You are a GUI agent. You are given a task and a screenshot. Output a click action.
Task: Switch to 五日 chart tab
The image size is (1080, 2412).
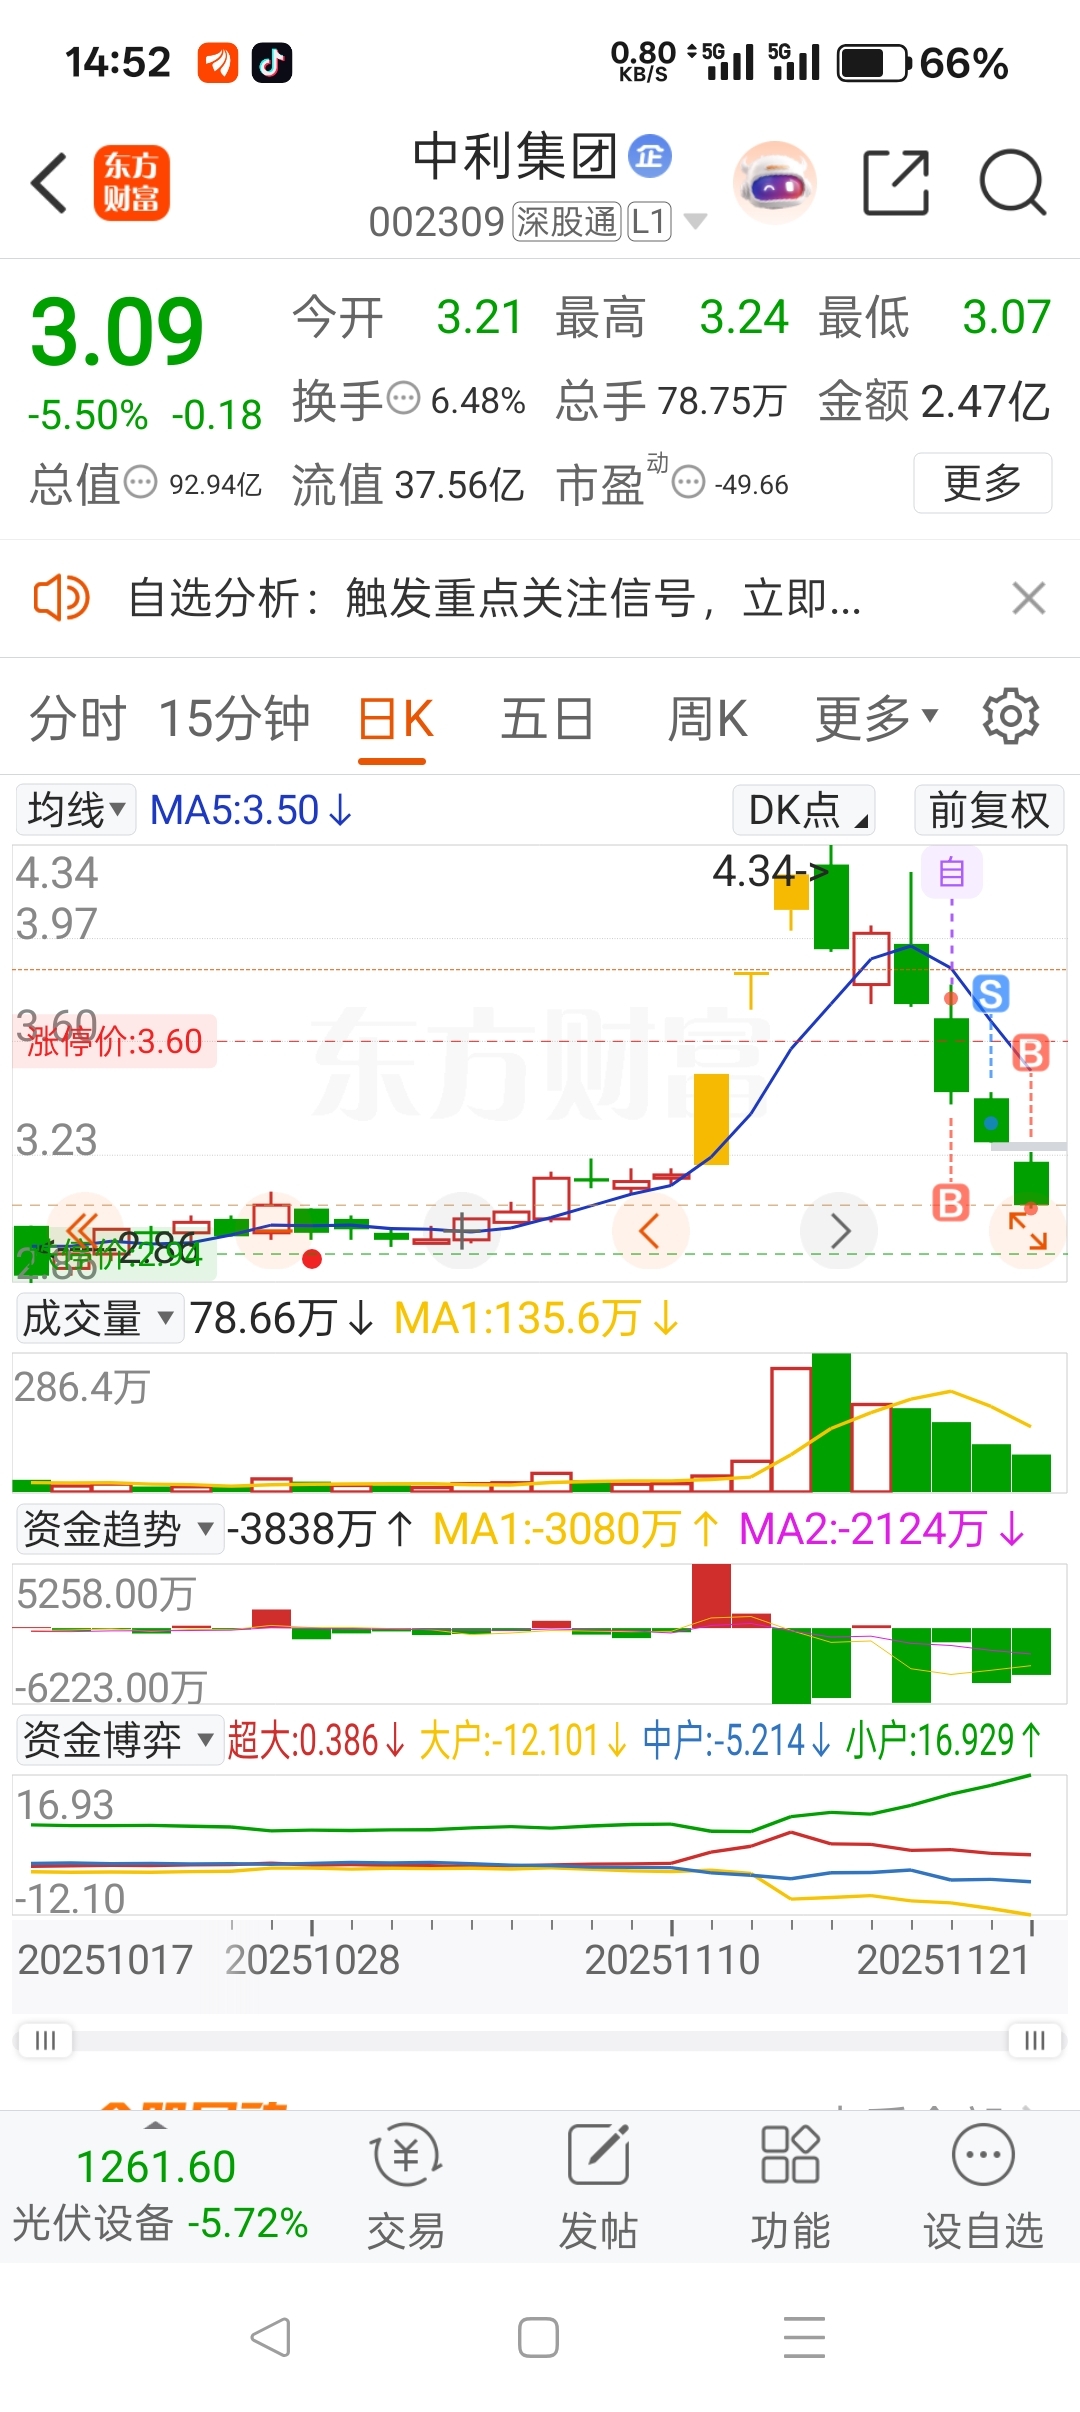click(x=548, y=719)
